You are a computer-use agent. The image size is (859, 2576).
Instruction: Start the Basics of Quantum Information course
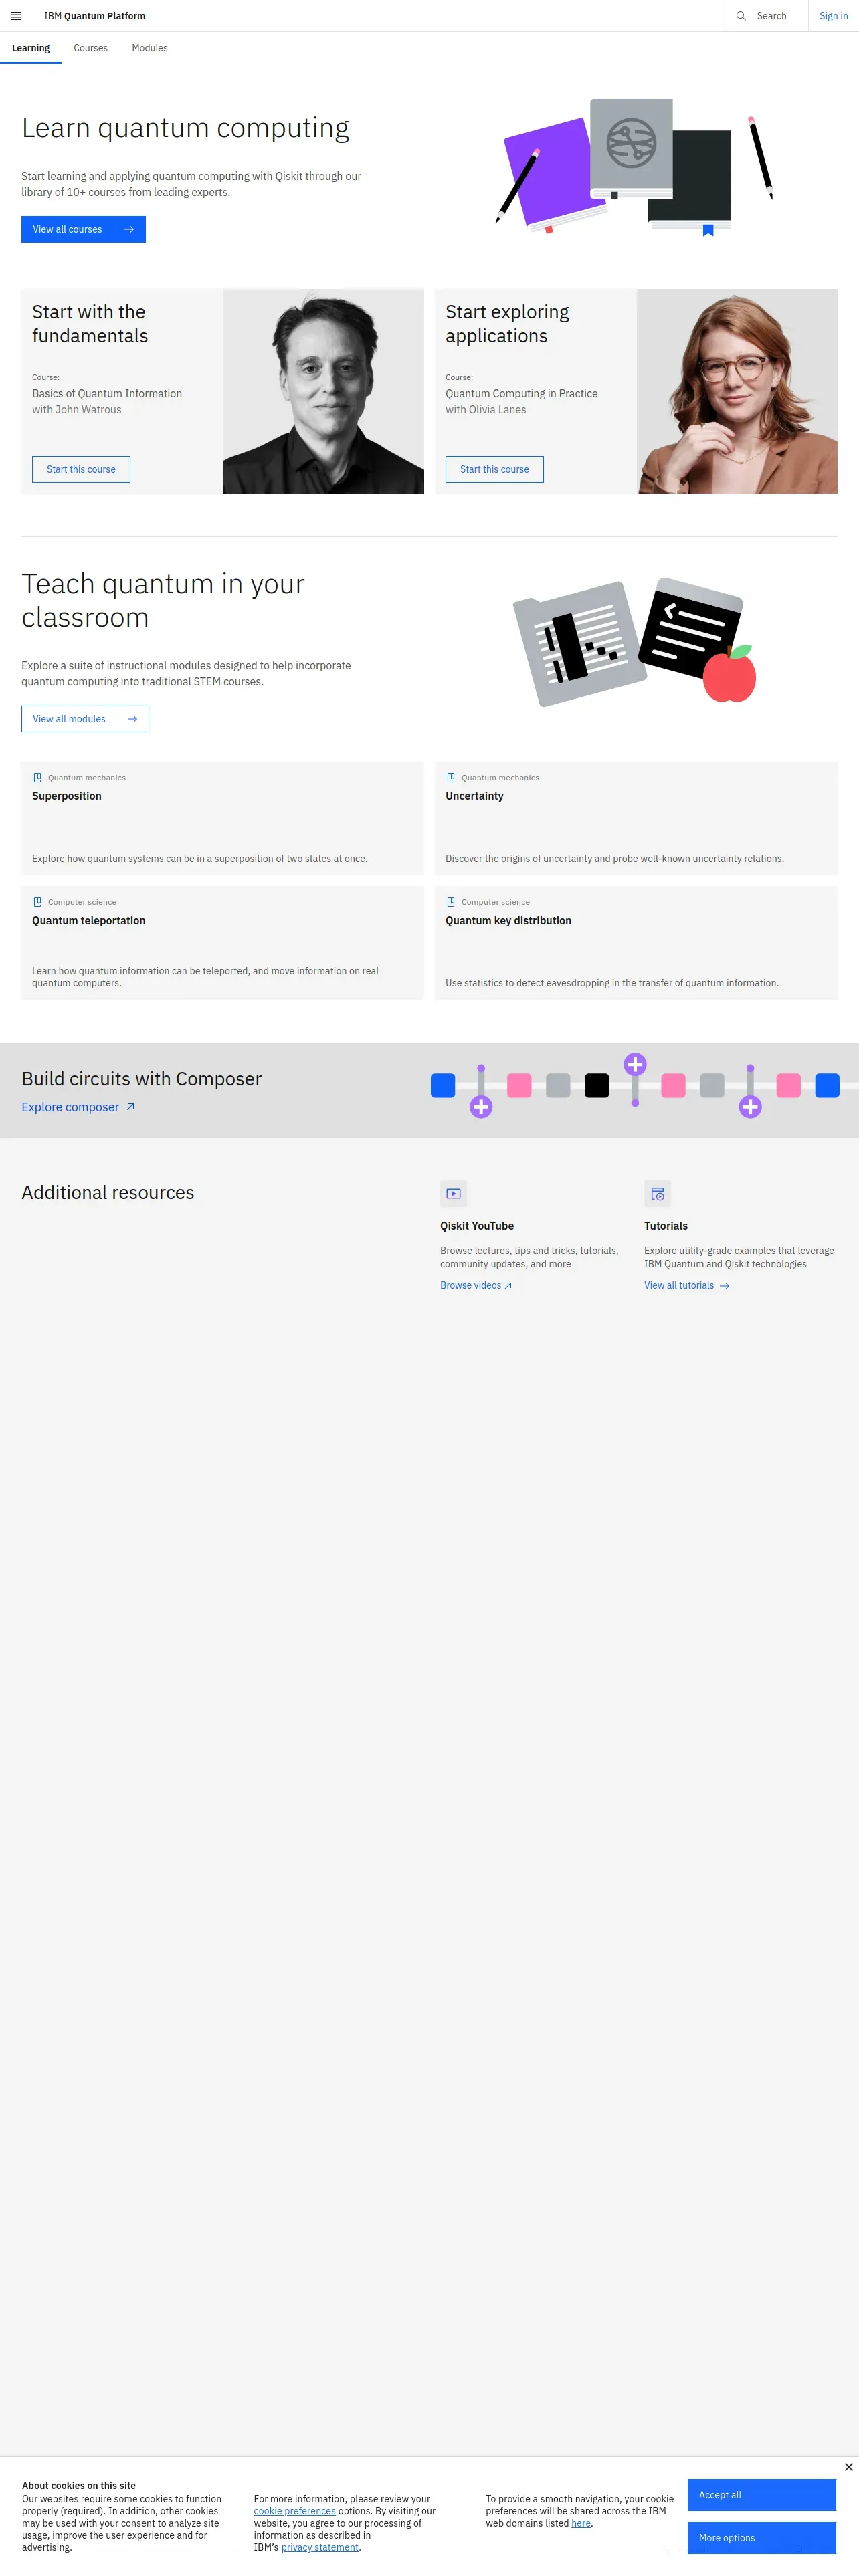point(81,470)
